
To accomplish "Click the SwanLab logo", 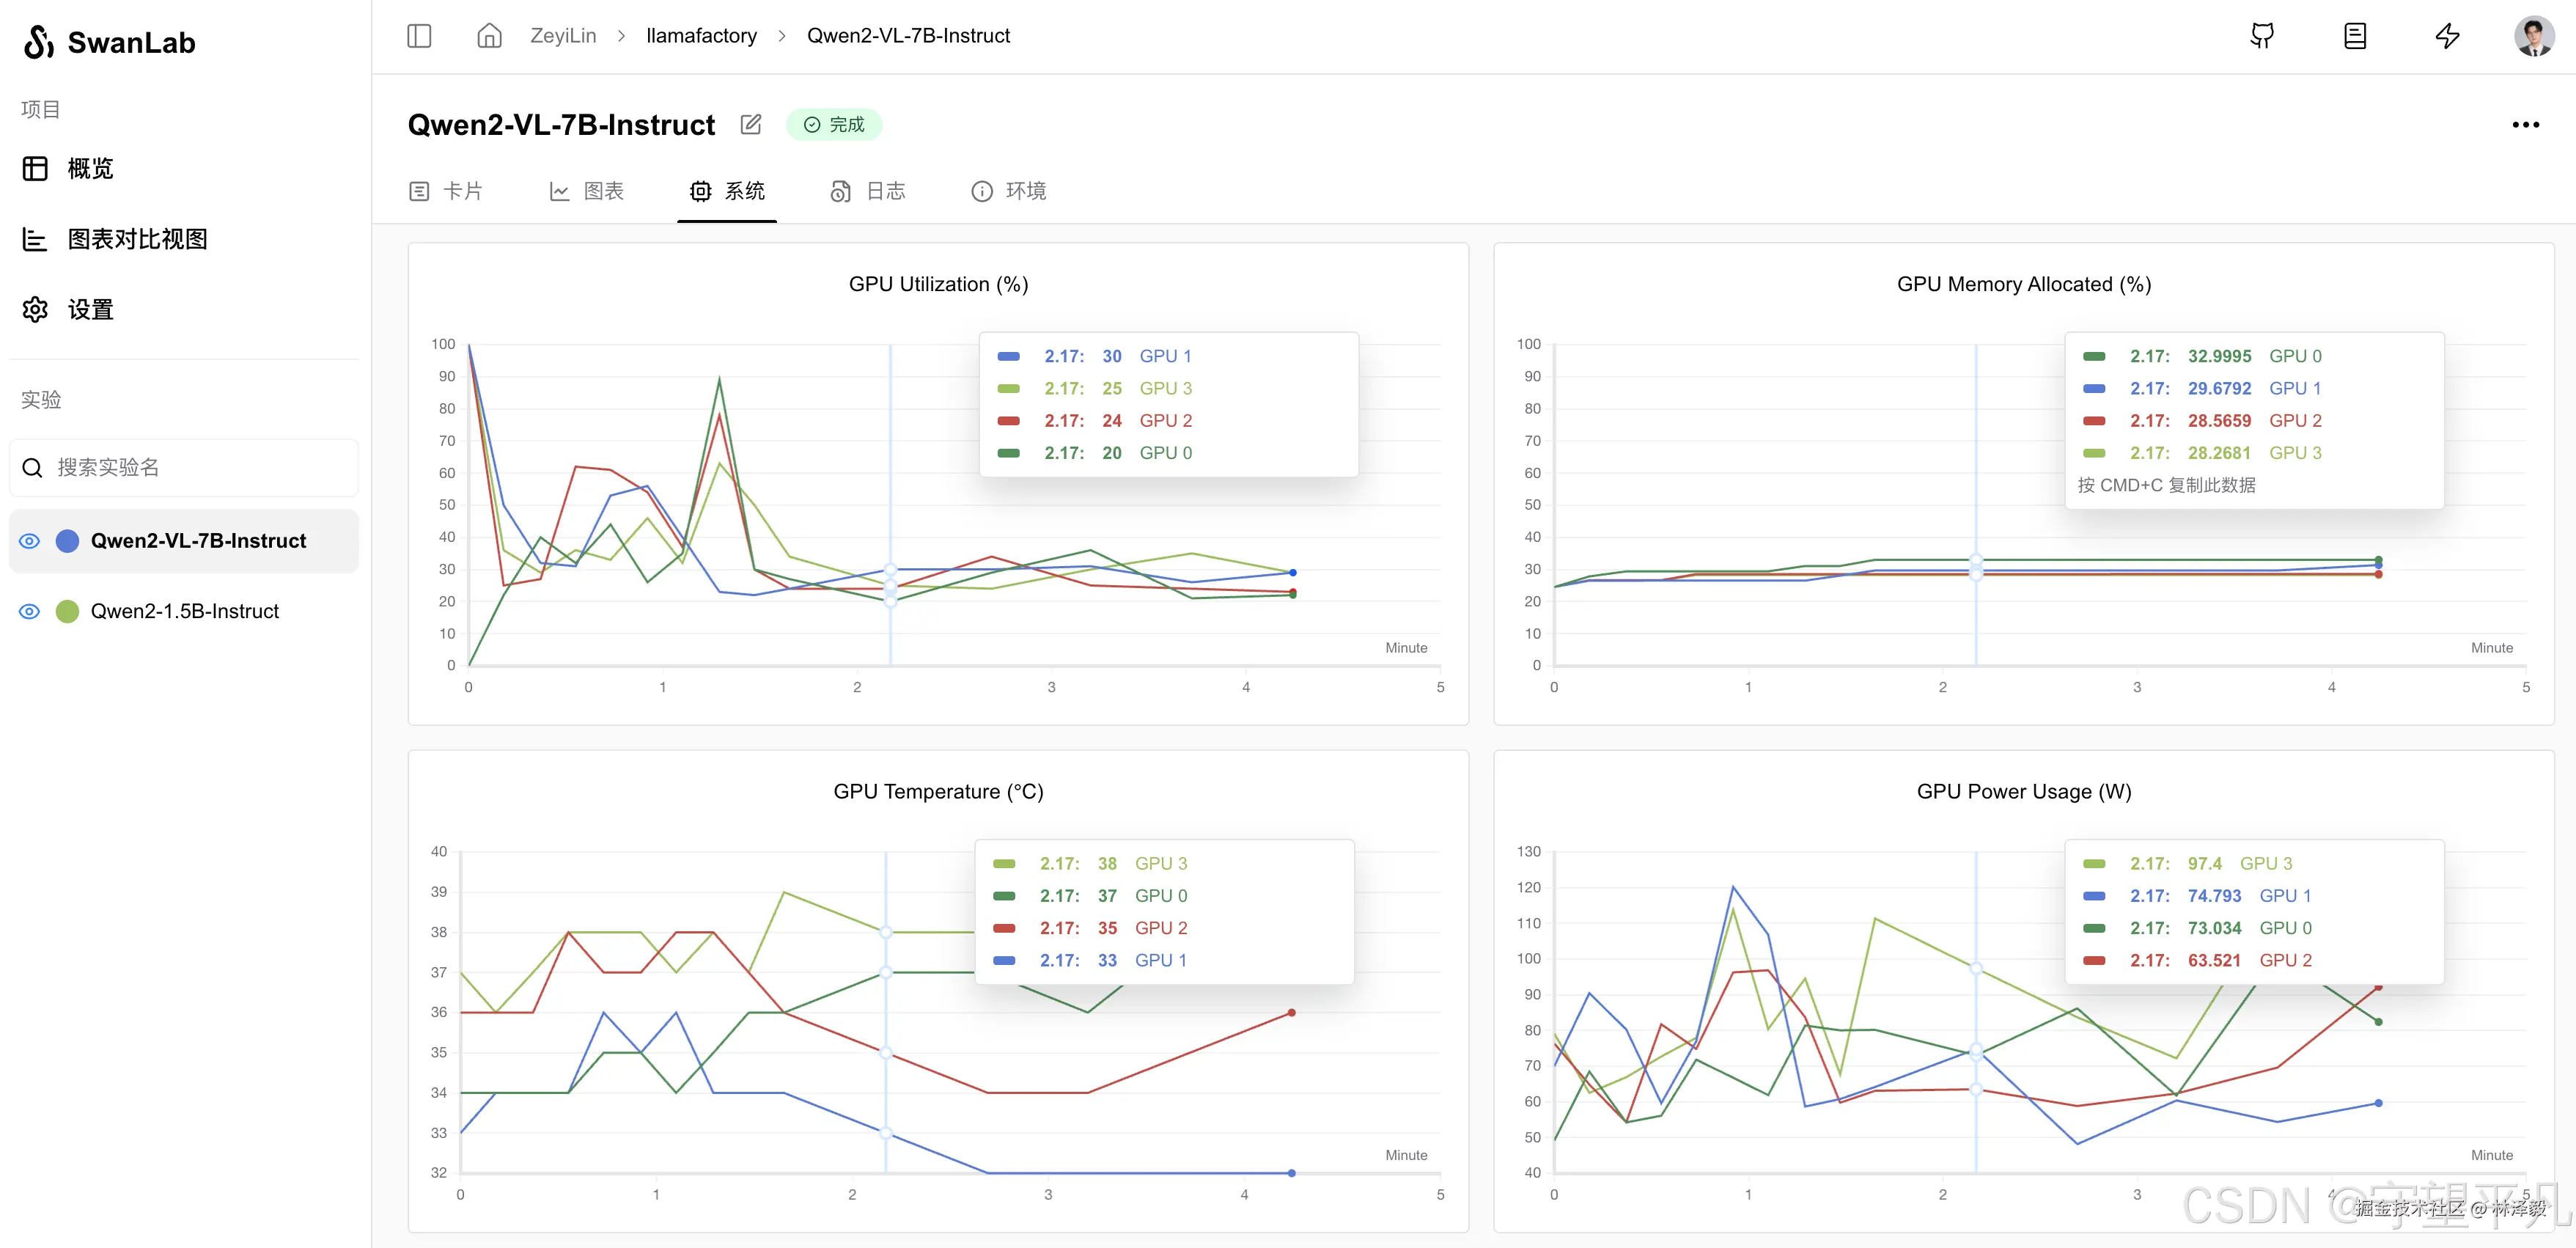I will pyautogui.click(x=109, y=42).
